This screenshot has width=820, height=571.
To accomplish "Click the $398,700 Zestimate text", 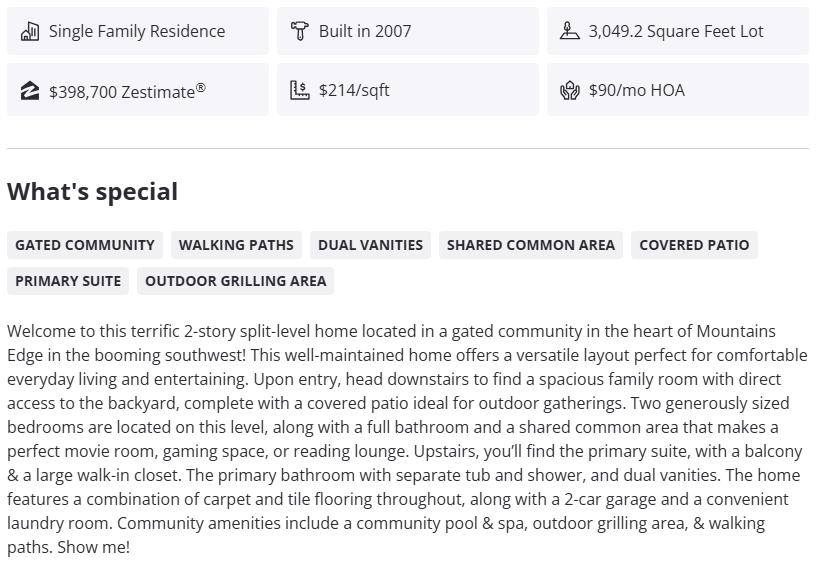I will point(127,90).
